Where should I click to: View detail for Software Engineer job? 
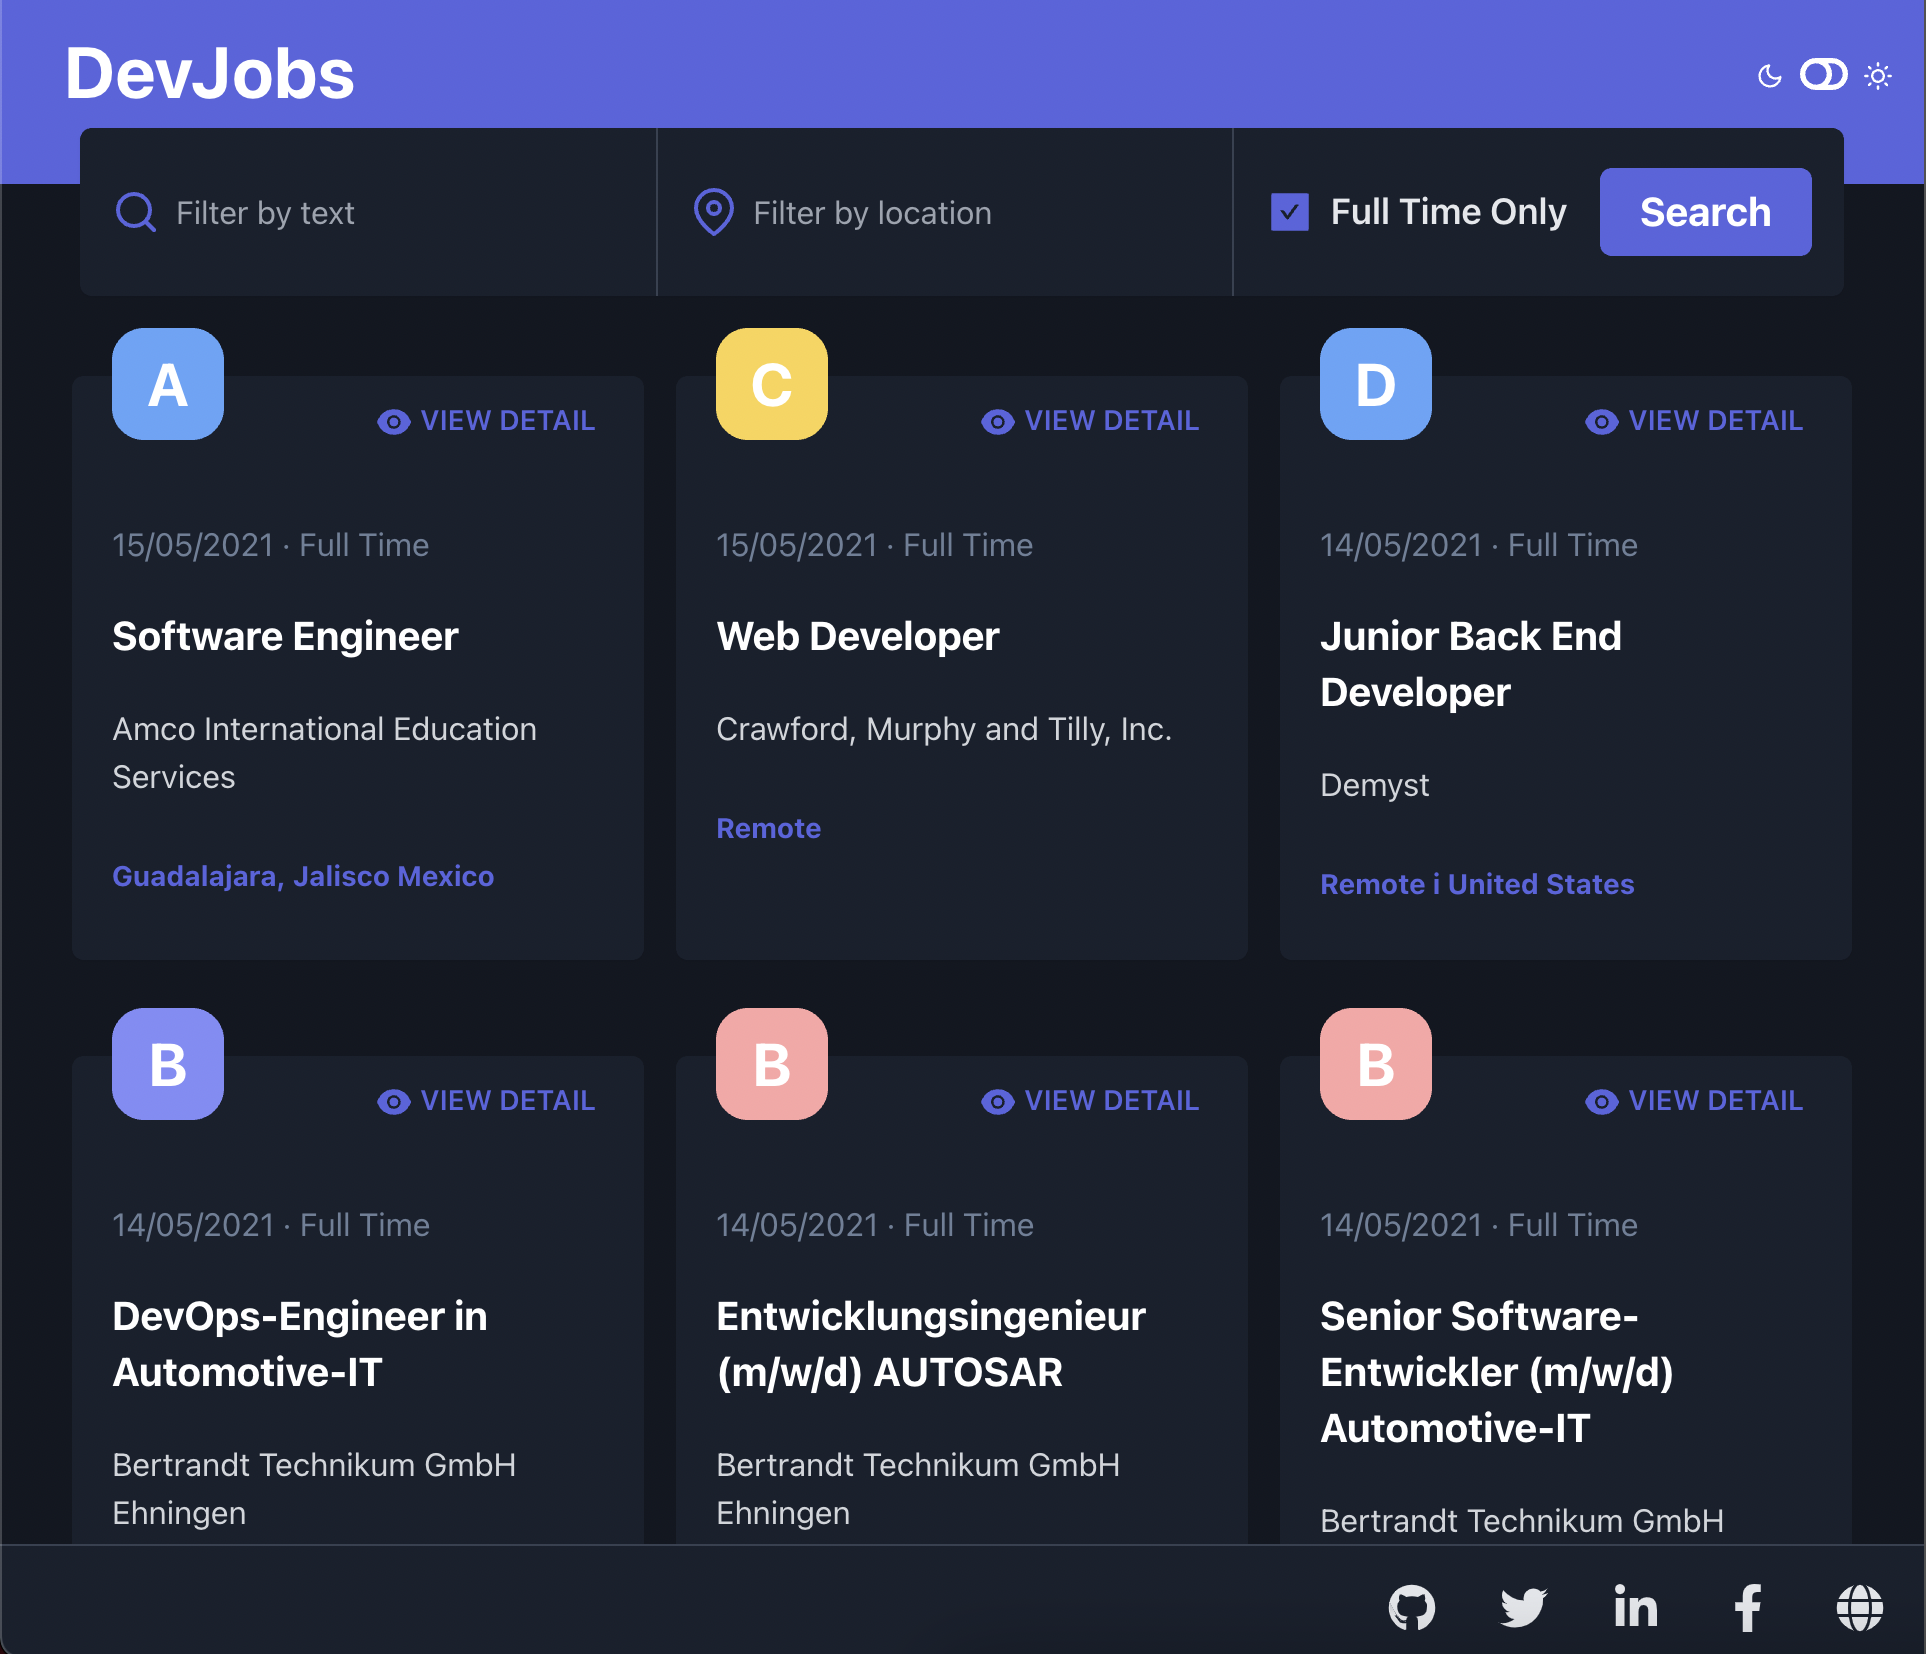coord(486,421)
